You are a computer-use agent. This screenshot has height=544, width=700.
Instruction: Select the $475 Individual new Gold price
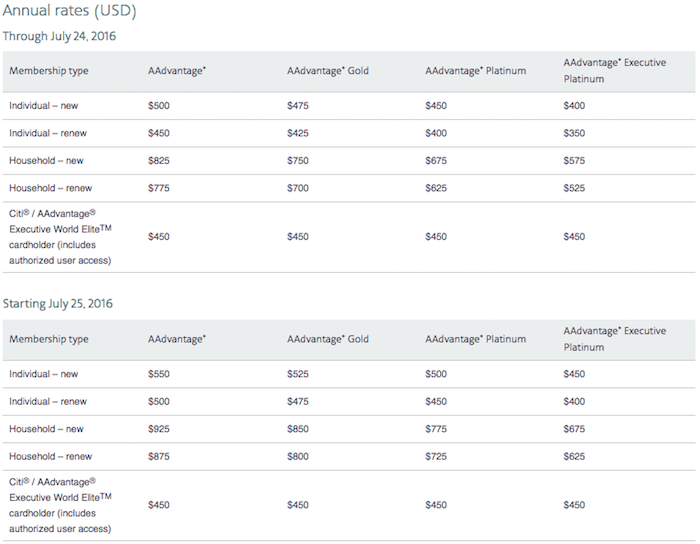tap(298, 106)
